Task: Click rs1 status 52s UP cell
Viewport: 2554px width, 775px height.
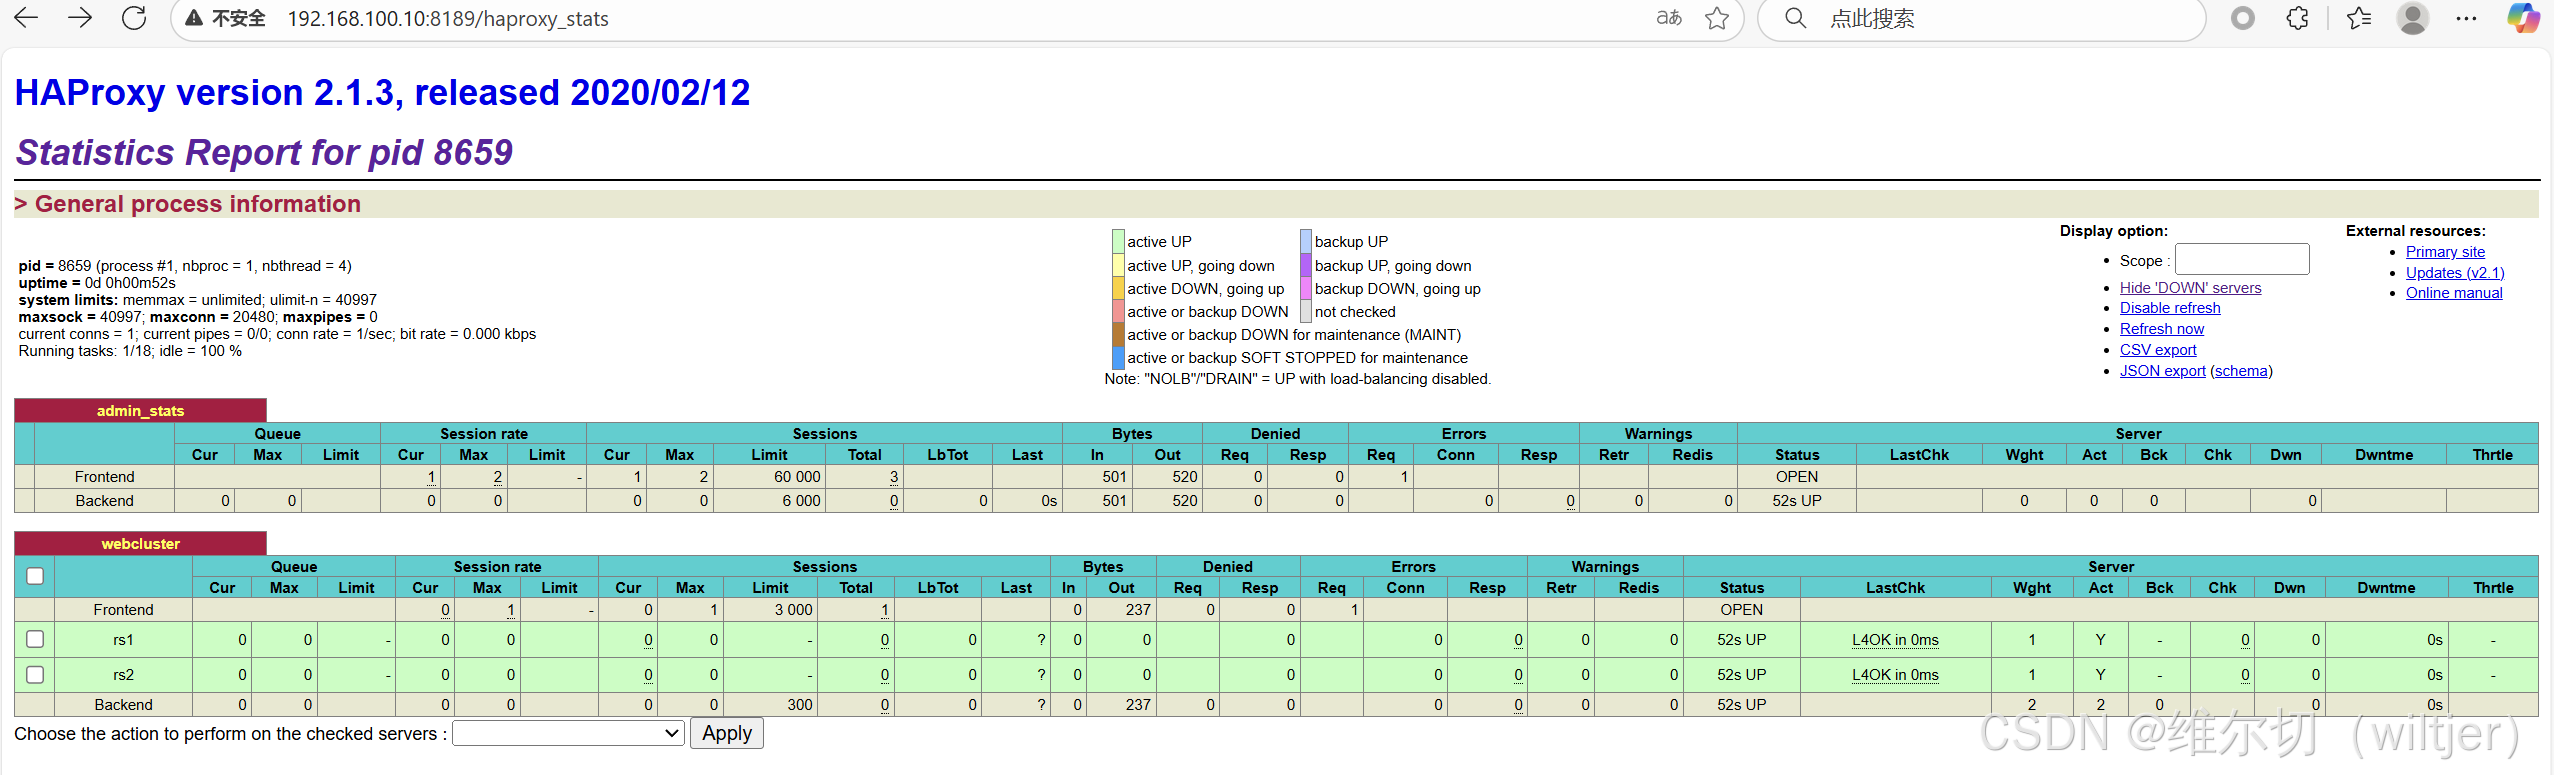Action: pos(1741,640)
